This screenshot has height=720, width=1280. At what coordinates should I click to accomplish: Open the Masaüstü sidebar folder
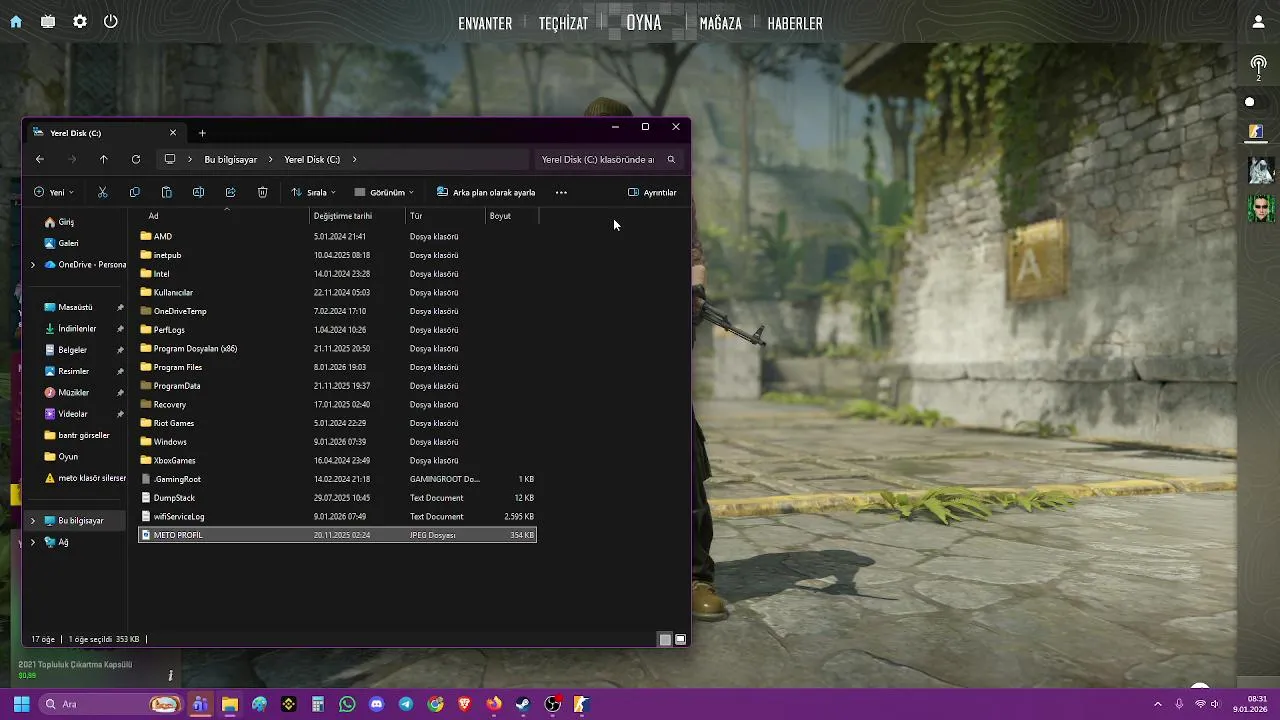75,308
